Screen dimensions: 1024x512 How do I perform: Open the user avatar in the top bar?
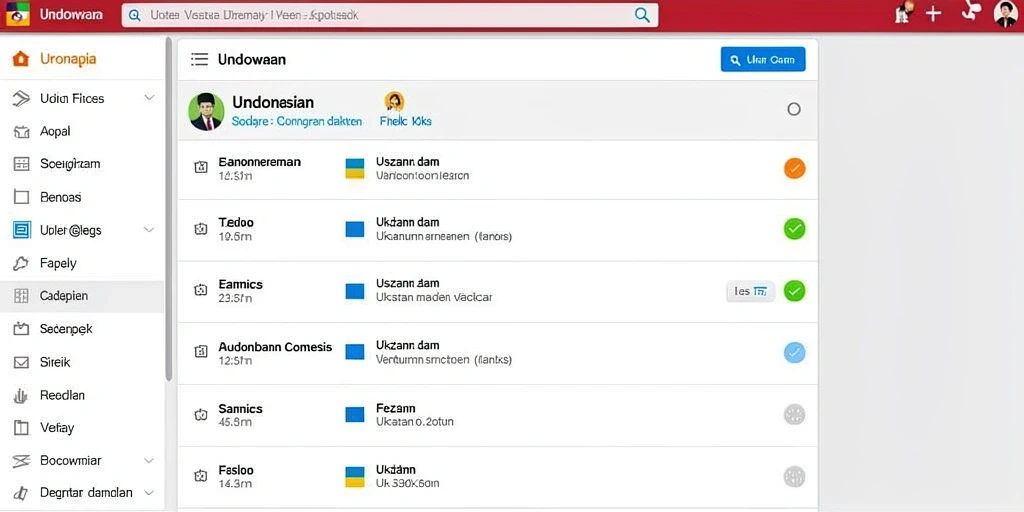tap(1006, 14)
